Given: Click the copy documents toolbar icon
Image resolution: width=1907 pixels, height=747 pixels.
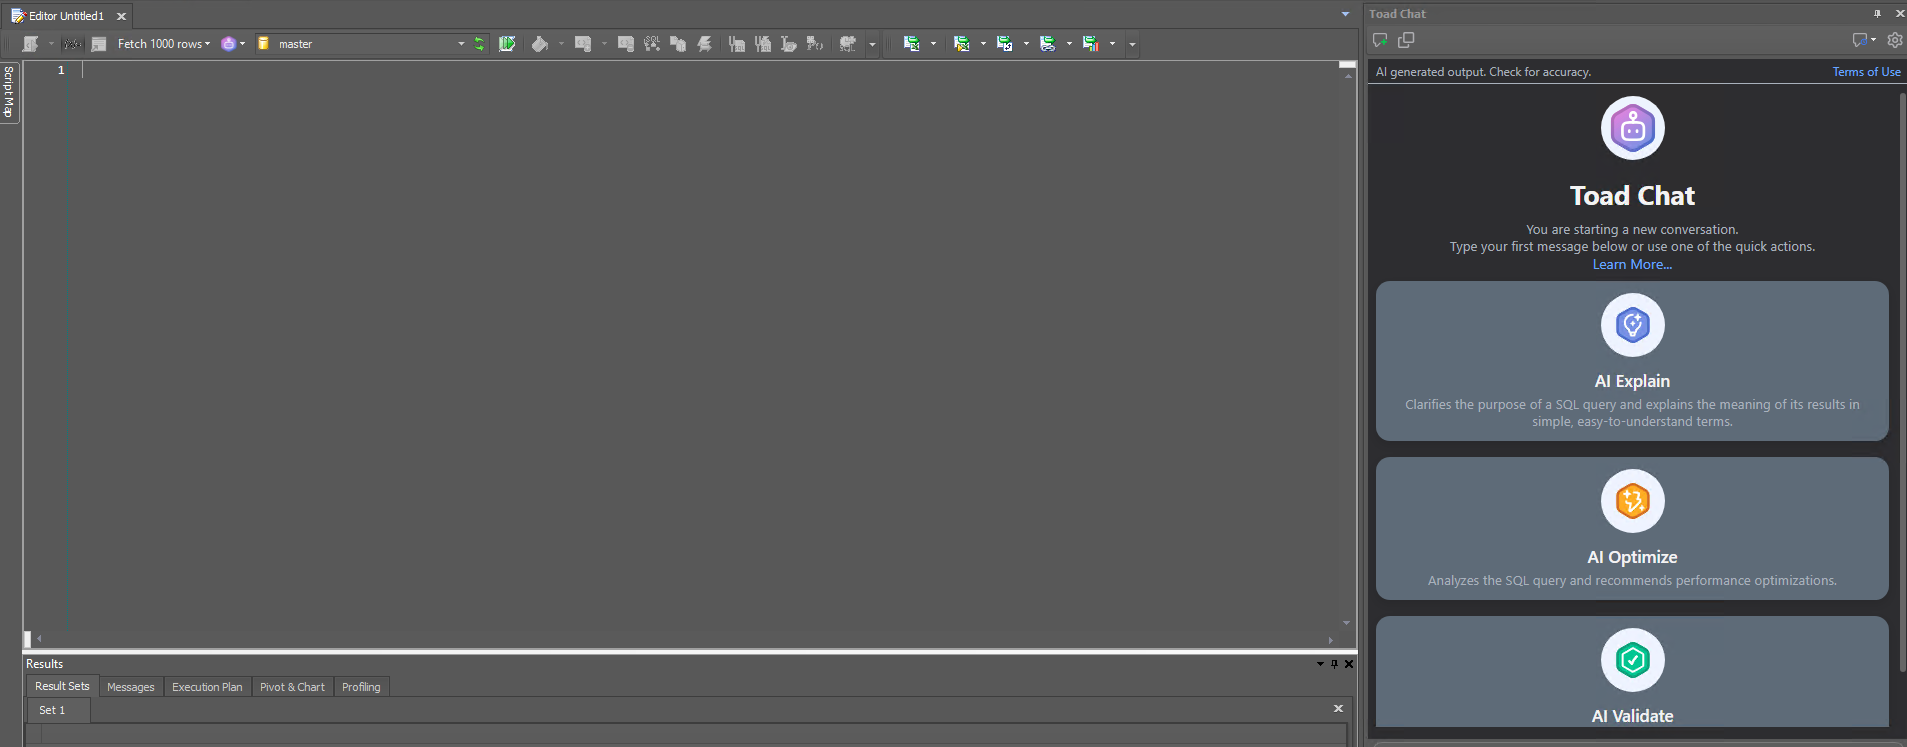Looking at the screenshot, I should coord(678,44).
